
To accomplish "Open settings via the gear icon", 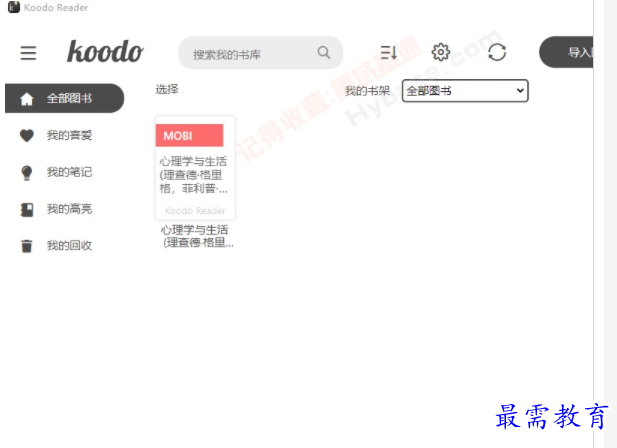I will pyautogui.click(x=441, y=52).
